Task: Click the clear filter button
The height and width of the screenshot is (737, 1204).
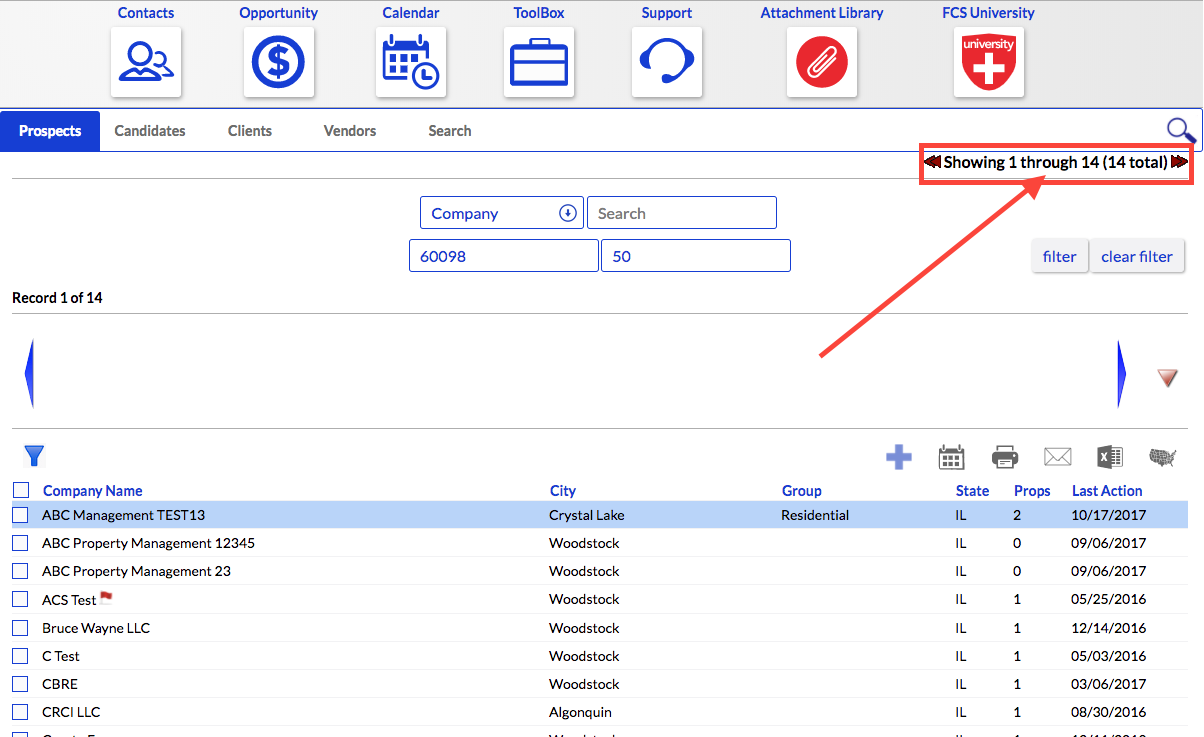Action: click(1137, 256)
